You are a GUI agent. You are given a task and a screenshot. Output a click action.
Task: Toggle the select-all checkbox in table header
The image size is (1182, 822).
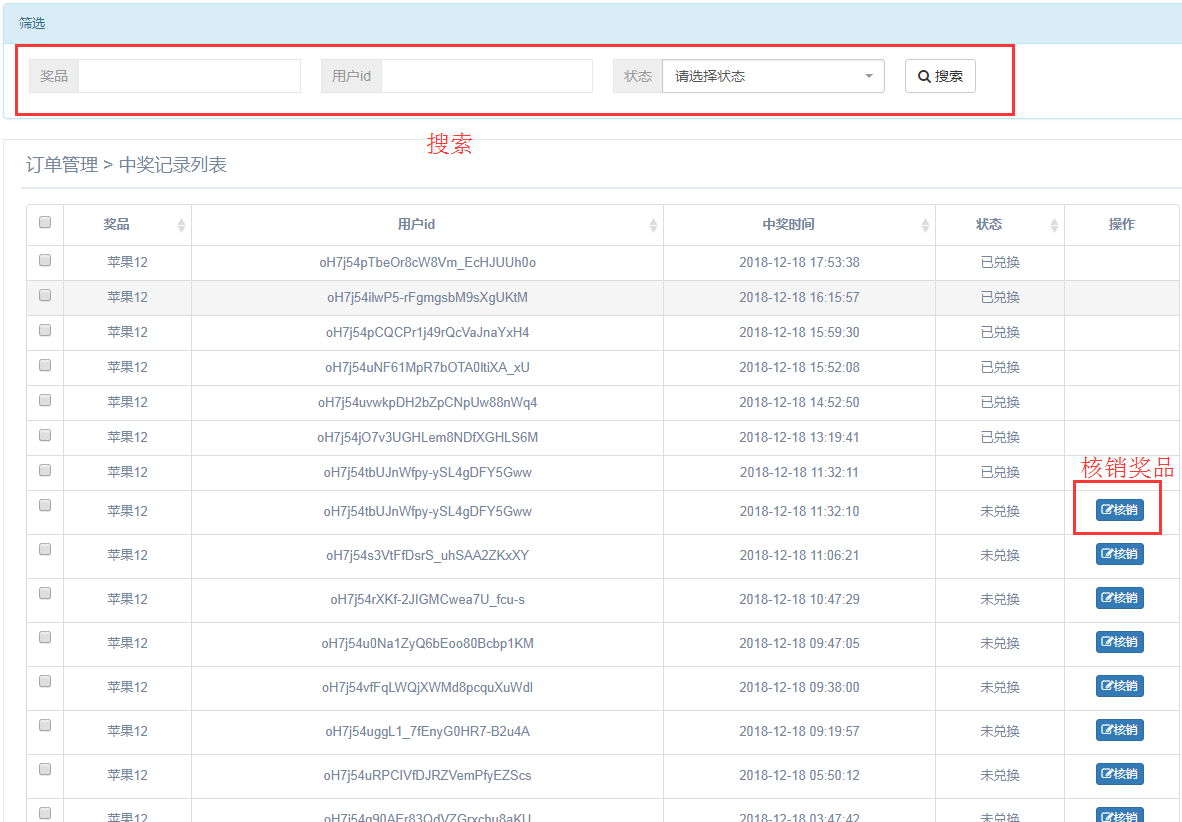[45, 223]
